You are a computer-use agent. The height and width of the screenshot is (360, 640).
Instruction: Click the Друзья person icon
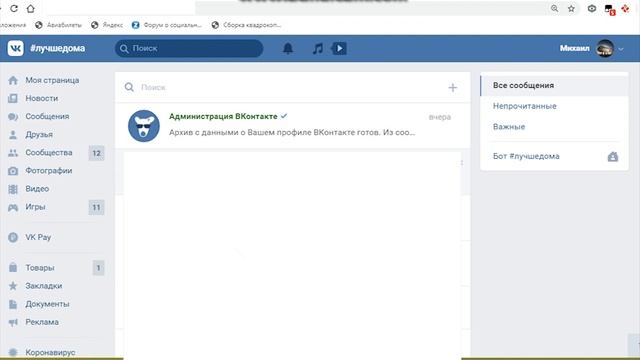click(x=13, y=135)
